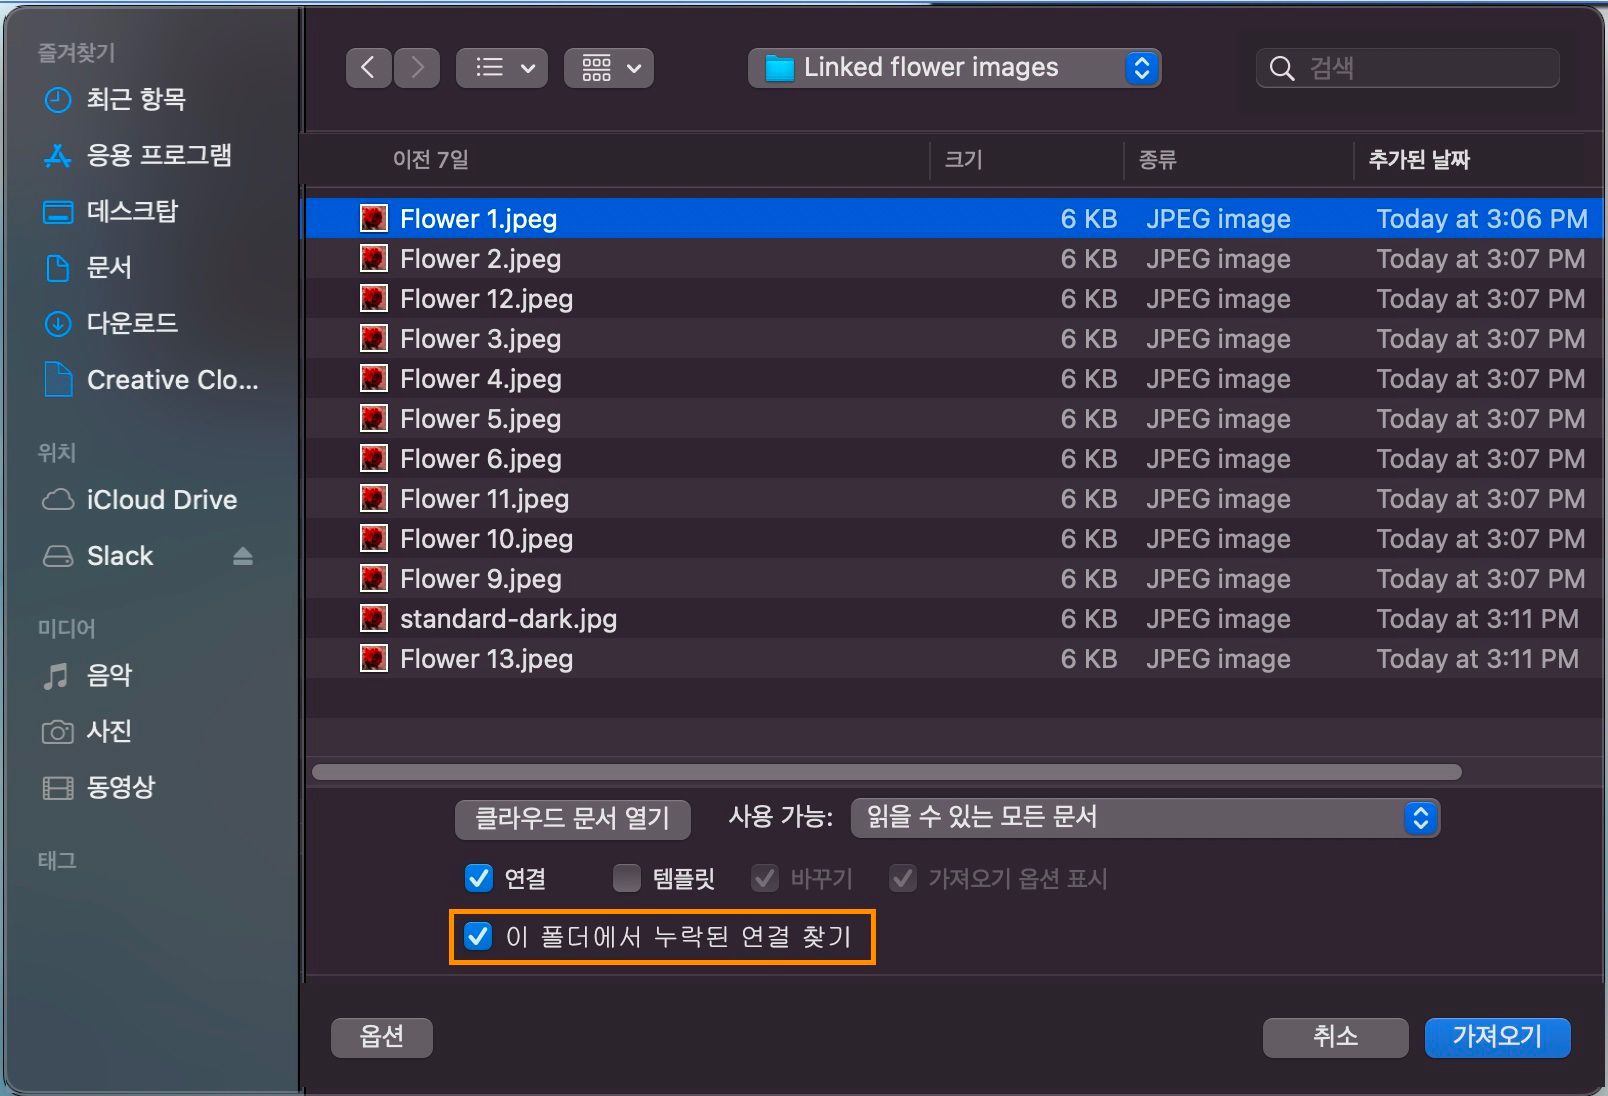Select the Flower 6.jpeg file icon
Viewport: 1608px width, 1096px height.
point(374,459)
